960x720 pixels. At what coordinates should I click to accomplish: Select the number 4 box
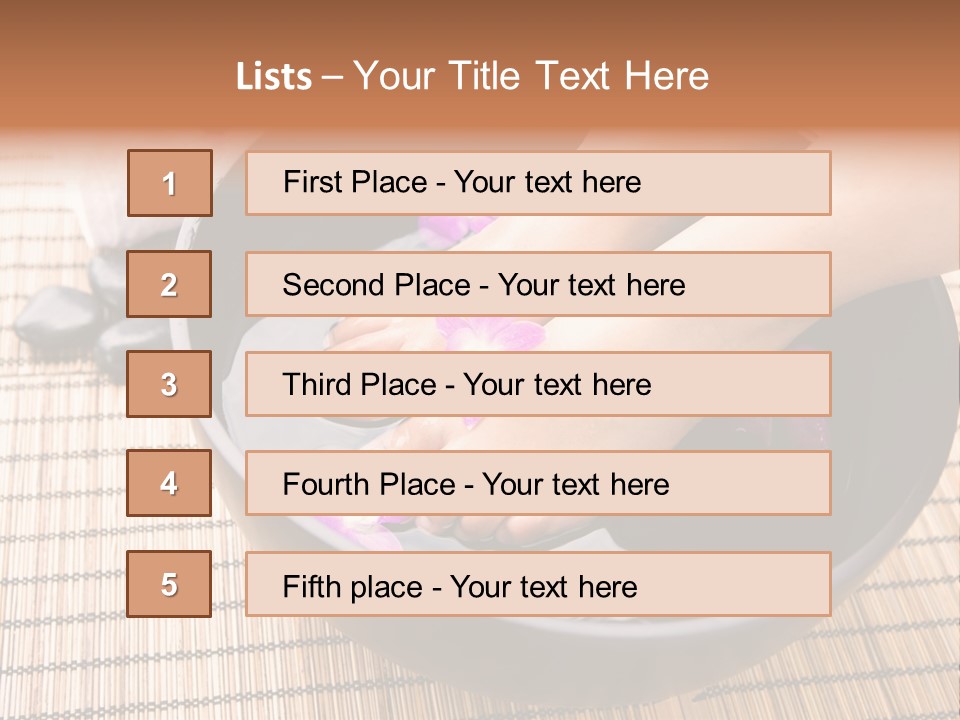tap(170, 484)
